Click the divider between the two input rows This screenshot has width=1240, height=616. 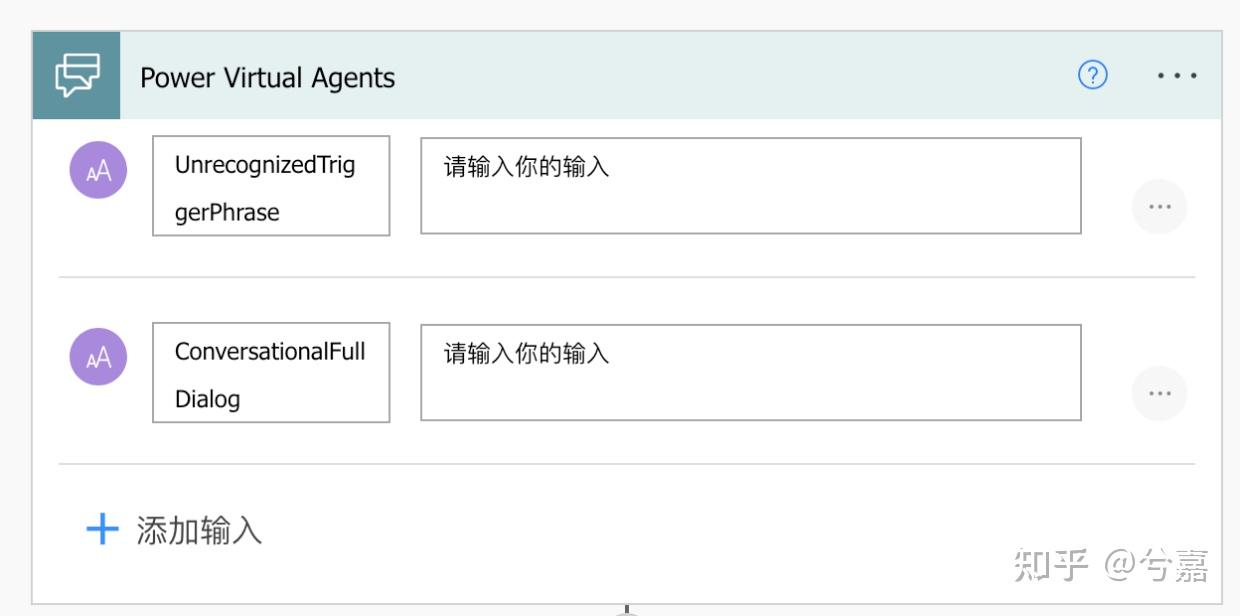[x=626, y=277]
